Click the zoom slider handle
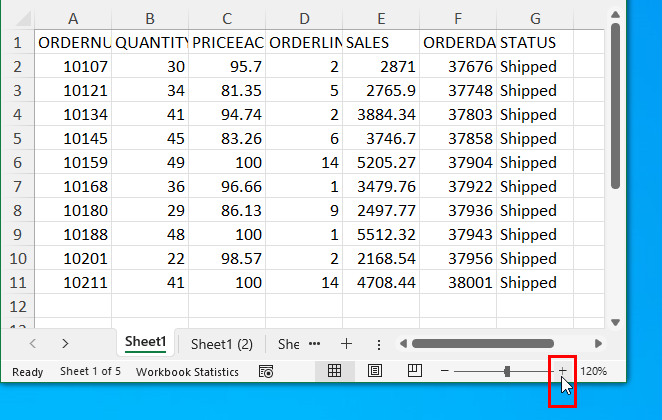 coord(507,371)
